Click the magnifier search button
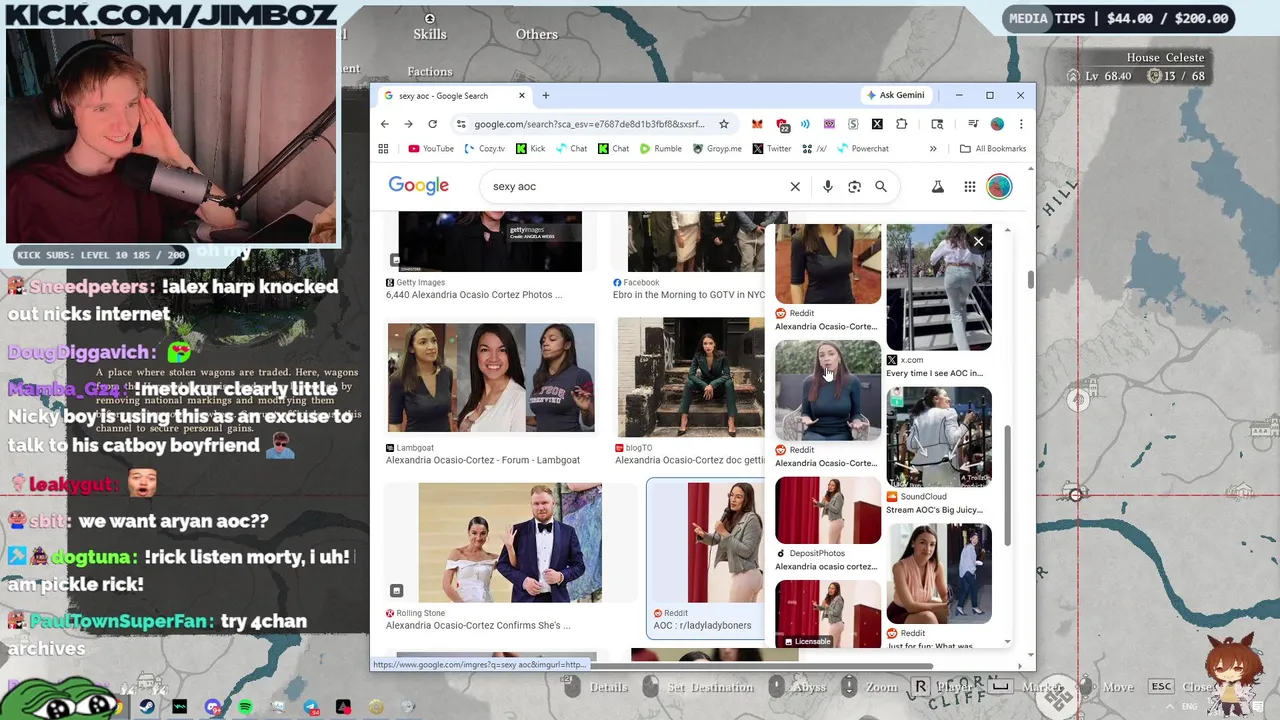The image size is (1280, 720). pos(881,186)
